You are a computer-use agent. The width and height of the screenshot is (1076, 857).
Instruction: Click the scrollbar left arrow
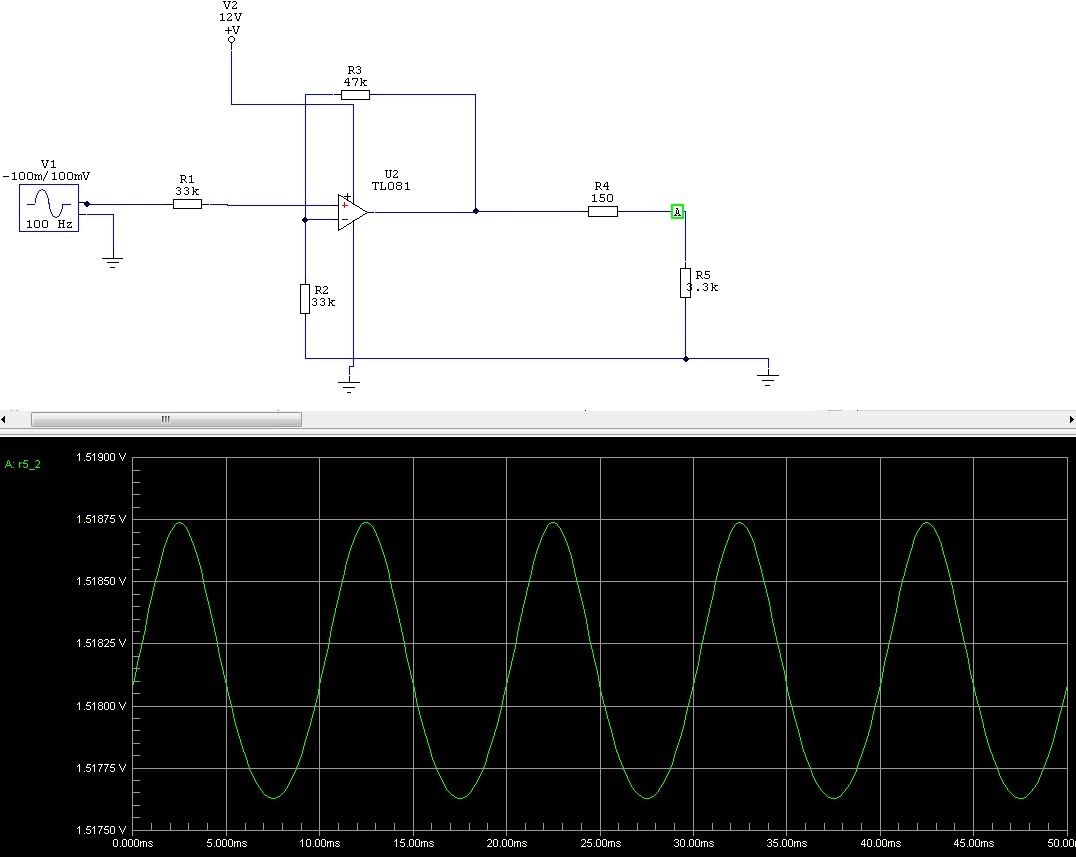3,419
